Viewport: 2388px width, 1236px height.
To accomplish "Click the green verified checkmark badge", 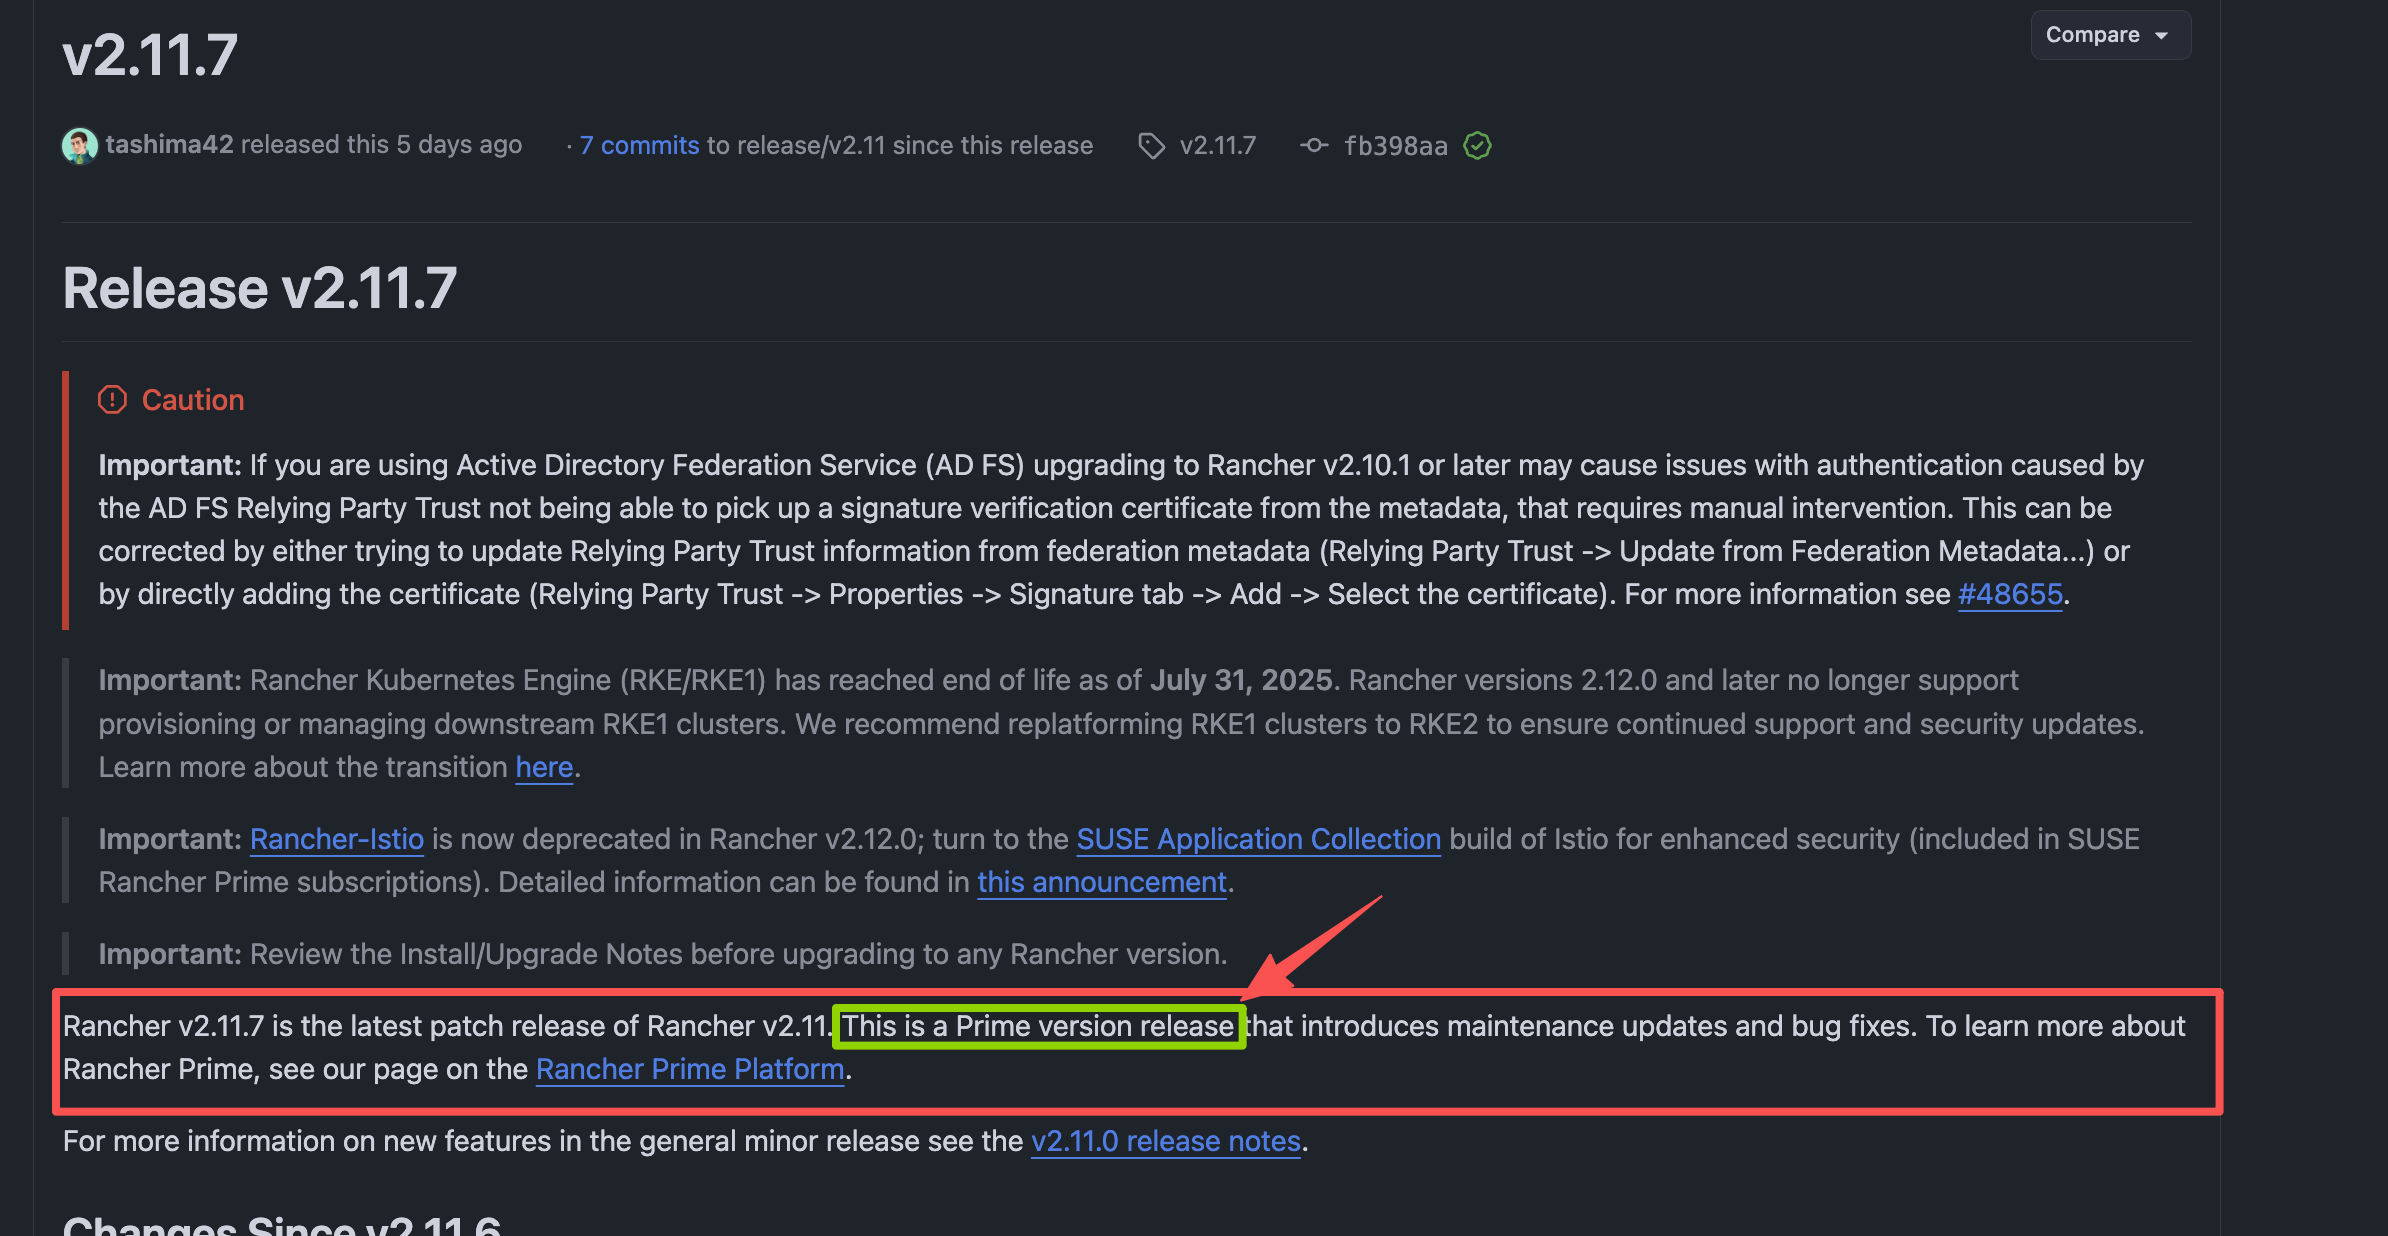I will coord(1477,146).
